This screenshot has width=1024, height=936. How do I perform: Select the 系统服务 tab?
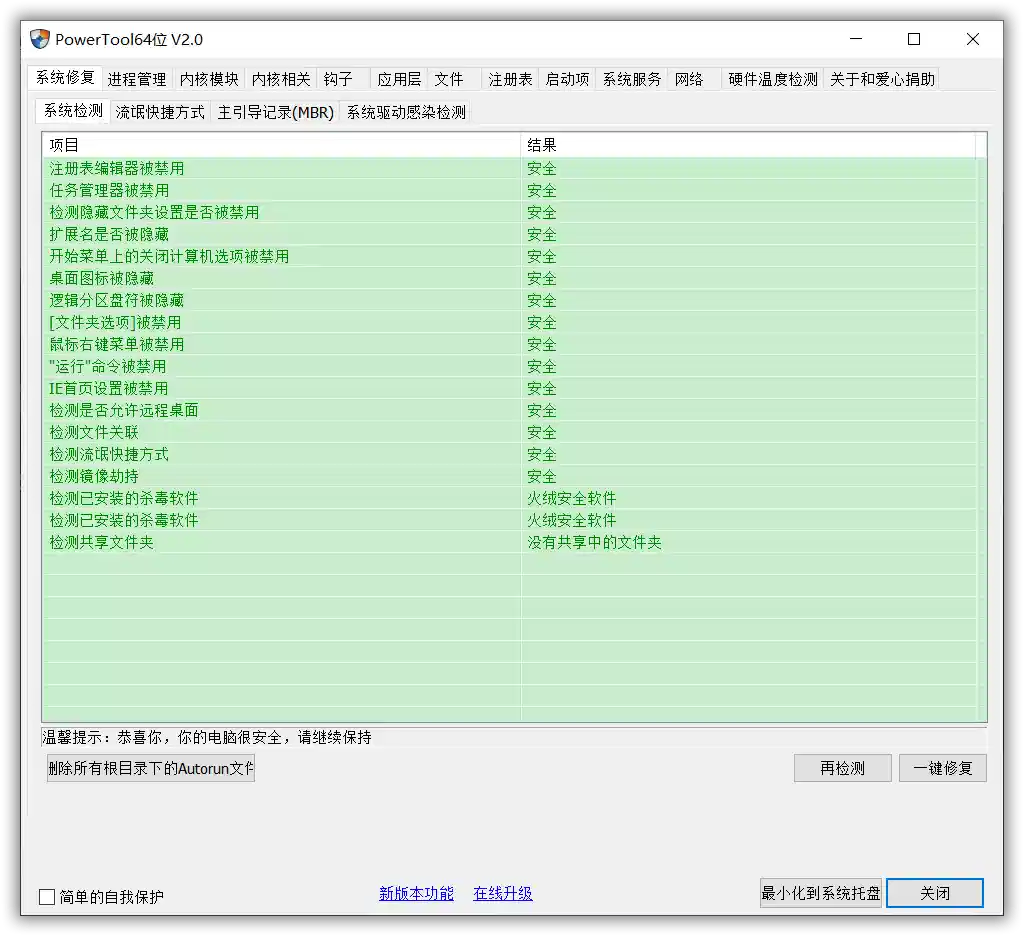point(631,79)
